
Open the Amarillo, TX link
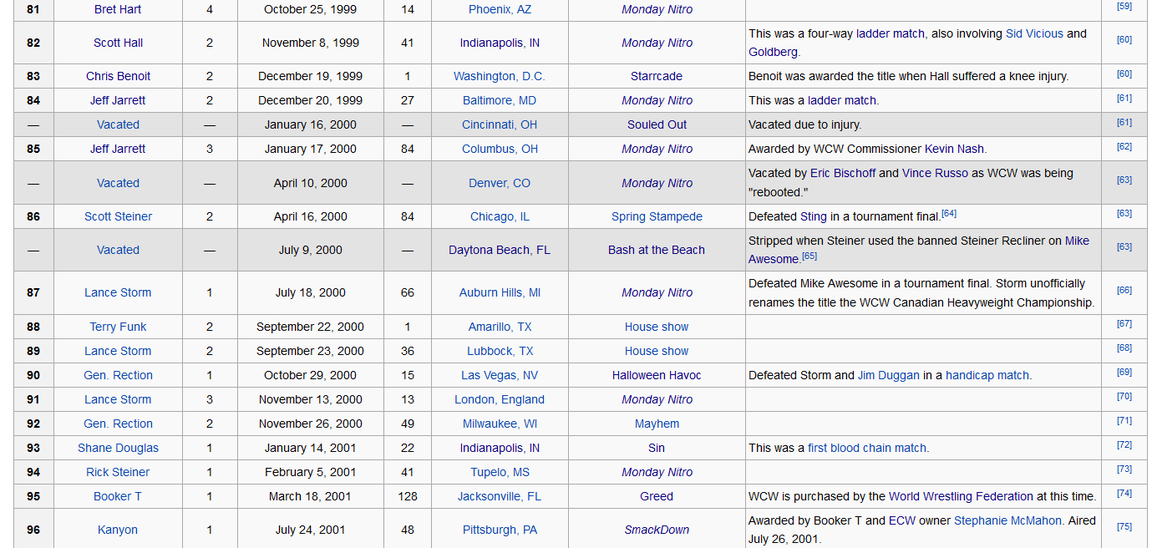(x=500, y=327)
